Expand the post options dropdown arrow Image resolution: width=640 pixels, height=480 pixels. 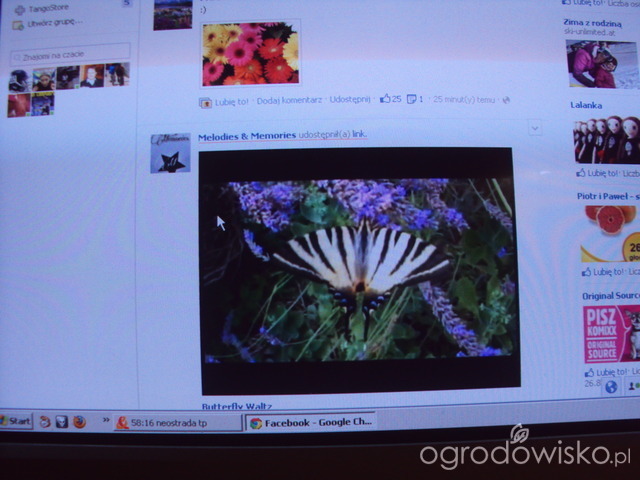(534, 128)
